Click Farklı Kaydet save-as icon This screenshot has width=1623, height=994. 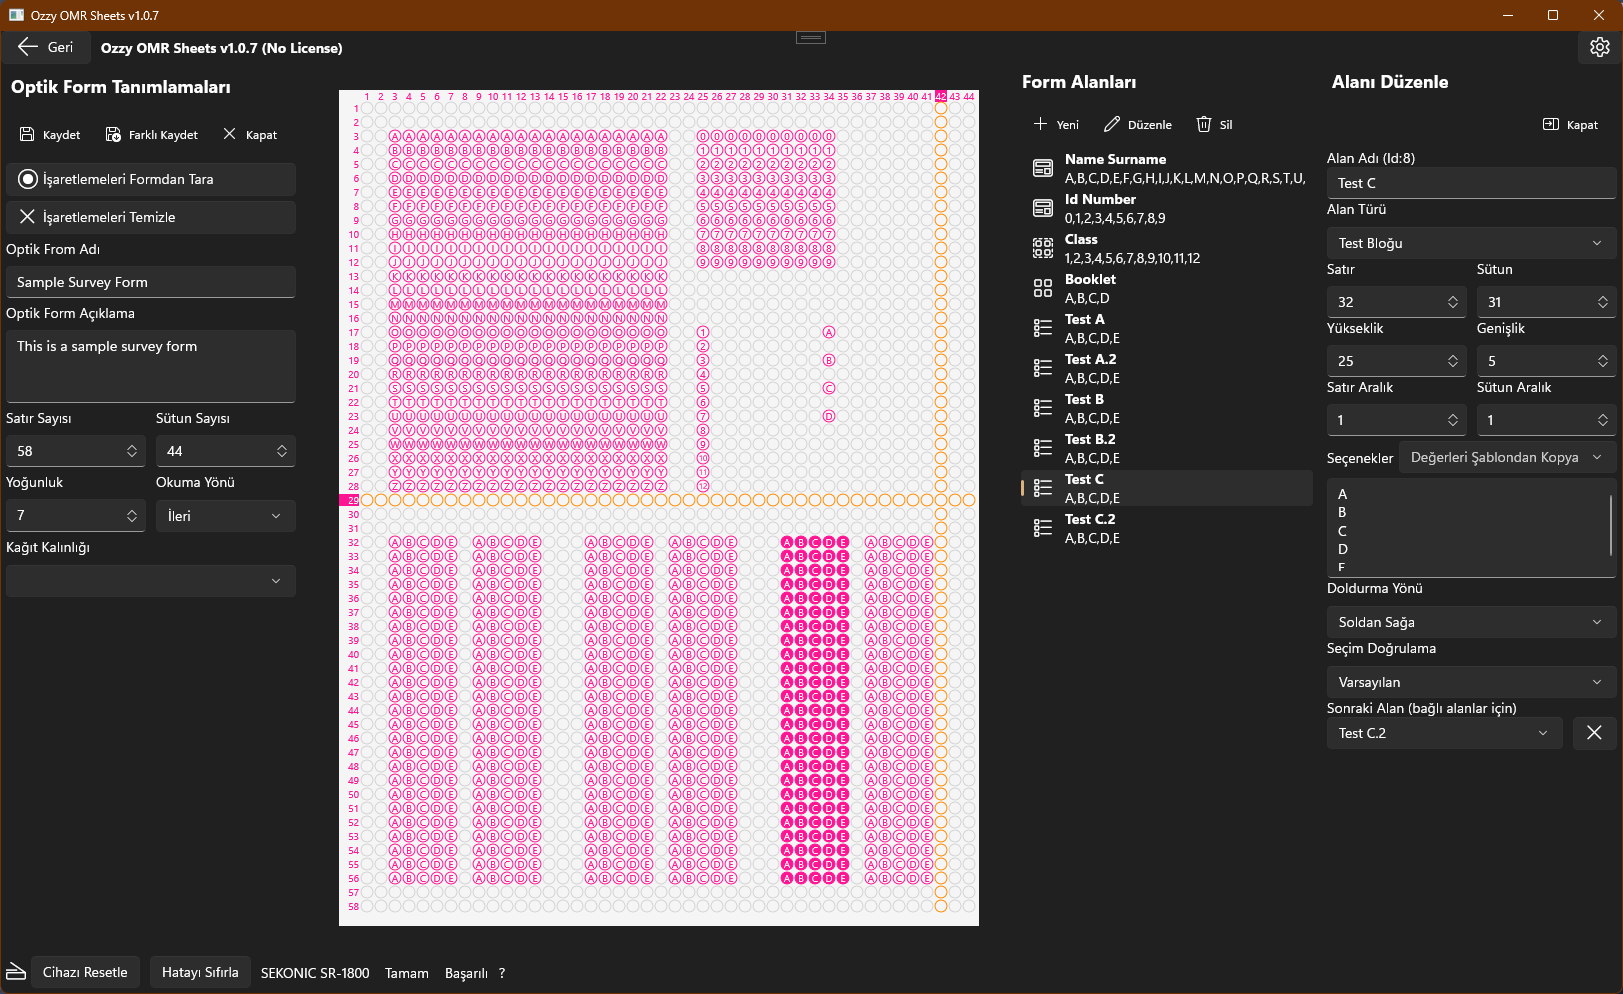[113, 135]
